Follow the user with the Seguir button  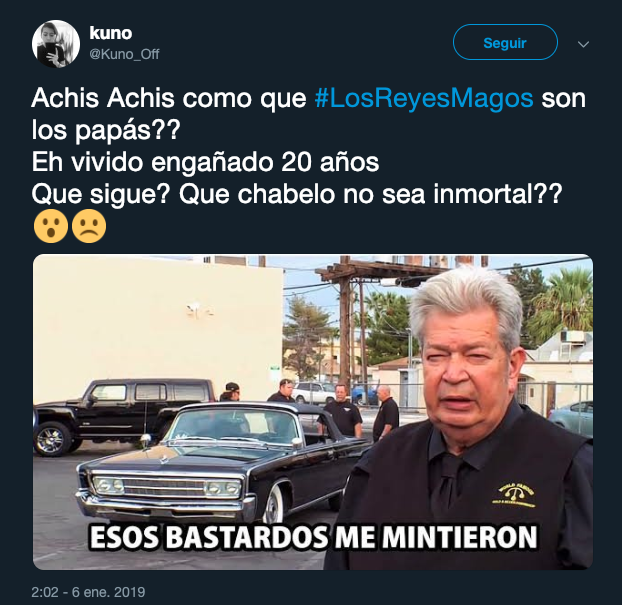tap(505, 42)
